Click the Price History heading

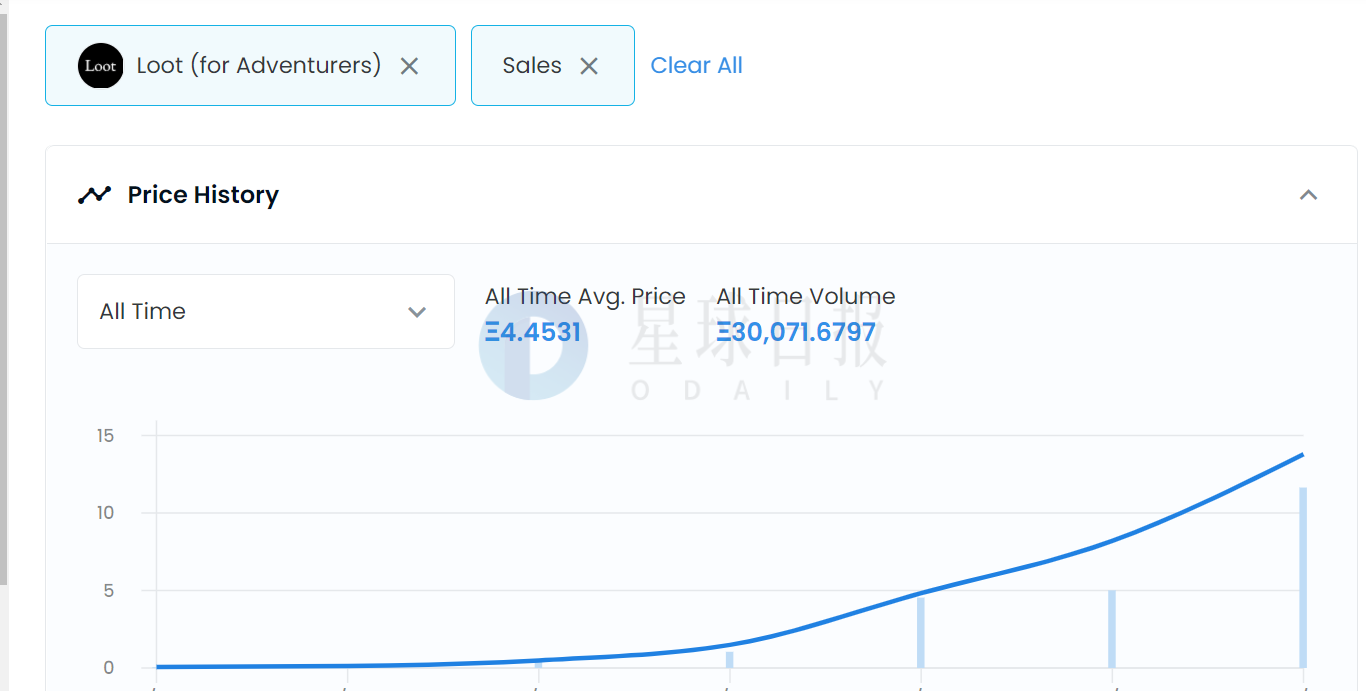click(203, 195)
